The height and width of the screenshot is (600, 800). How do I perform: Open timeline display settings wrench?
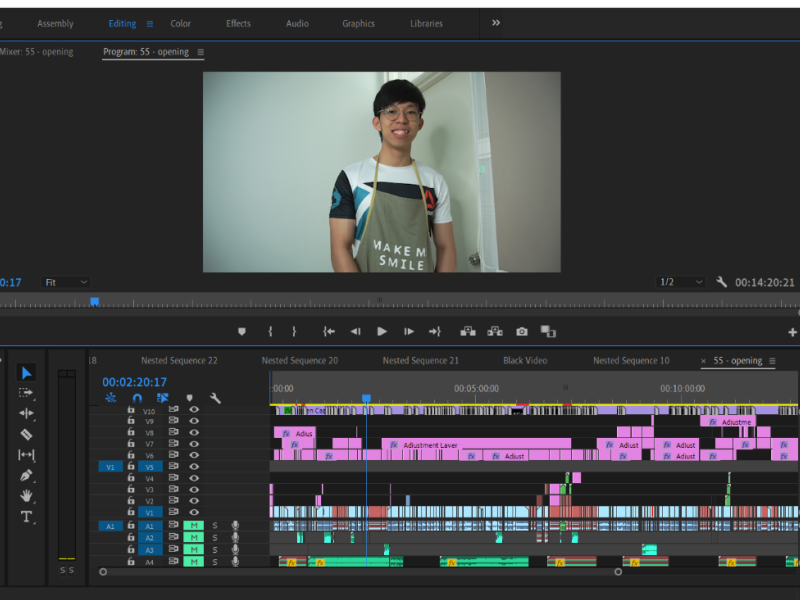pyautogui.click(x=215, y=398)
